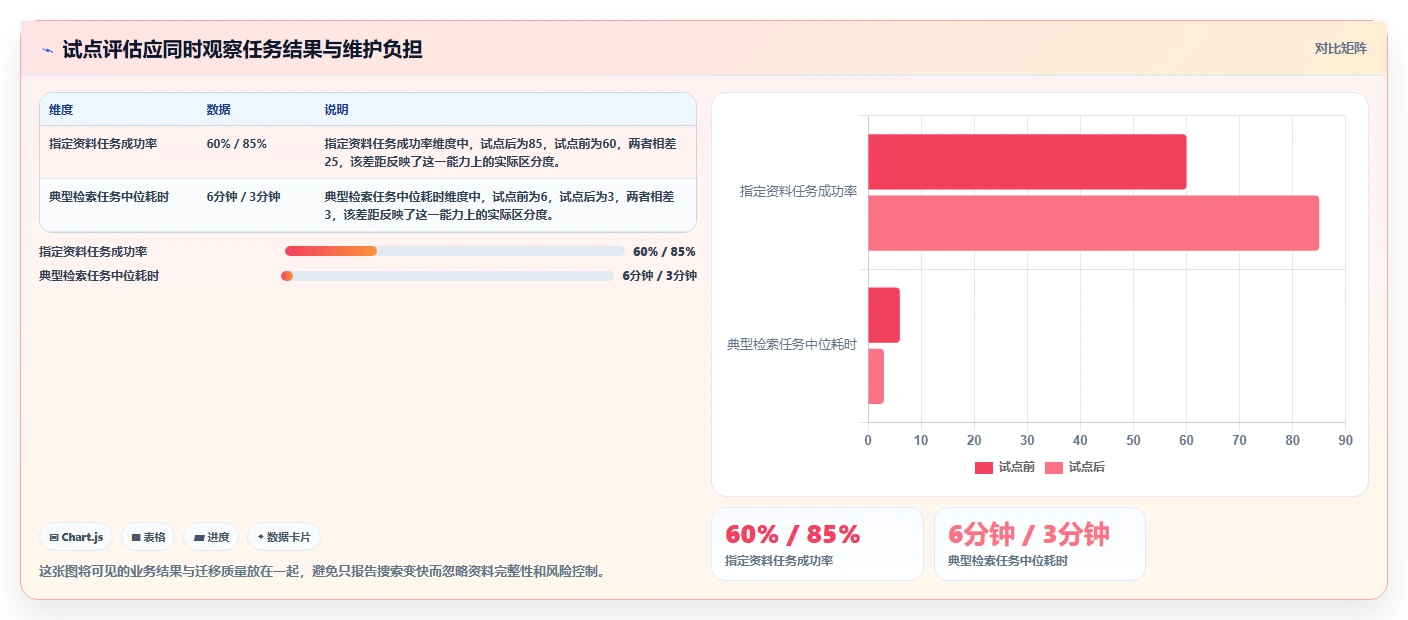Click the 试点前 bar for 典型检索任务中位耗时
Screen dimensions: 1408x620
[884, 315]
